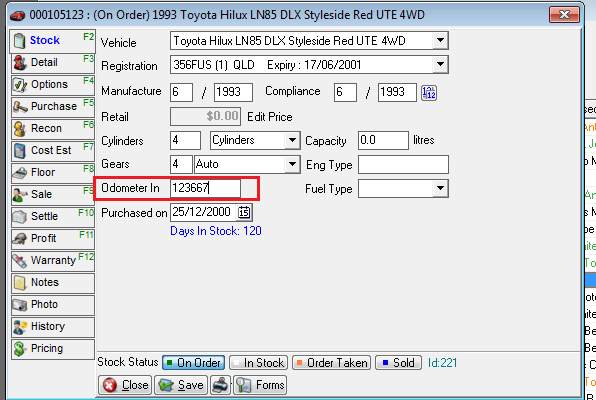Set stock status to In Stock

coord(258,363)
